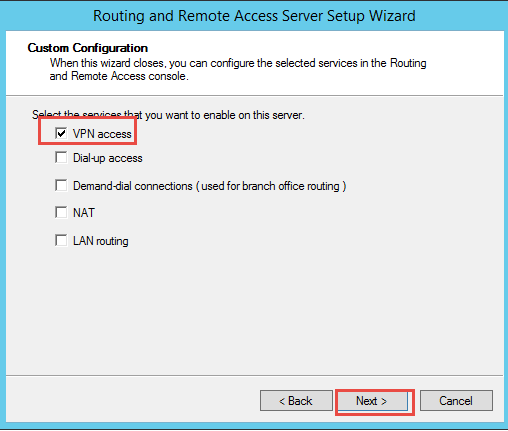Click the wizard title bar text
This screenshot has height=431, width=508.
point(254,16)
